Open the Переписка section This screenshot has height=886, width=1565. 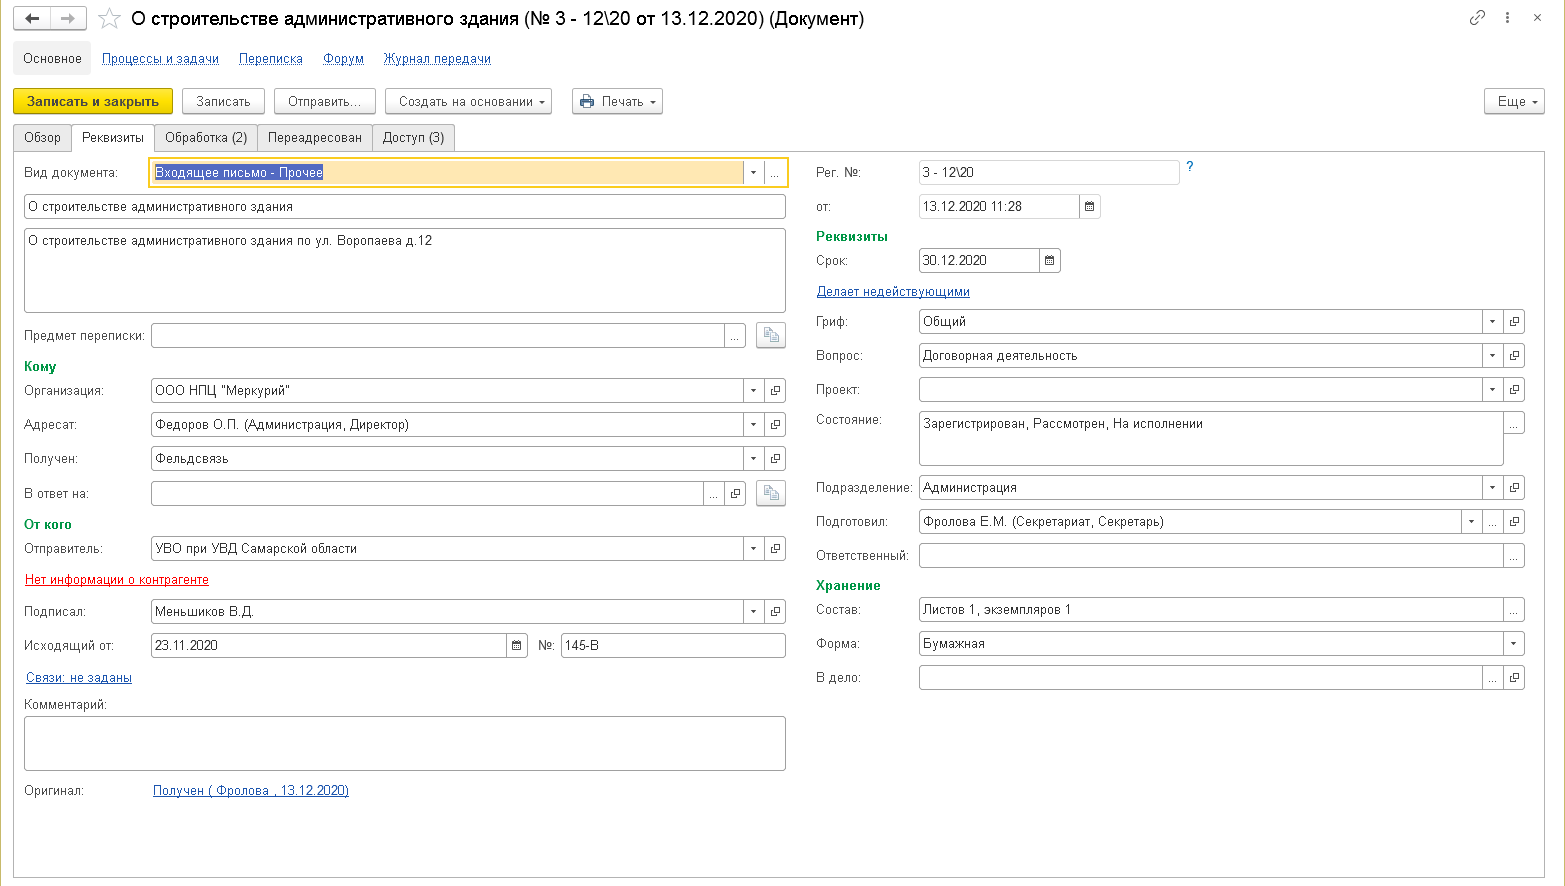pyautogui.click(x=271, y=59)
